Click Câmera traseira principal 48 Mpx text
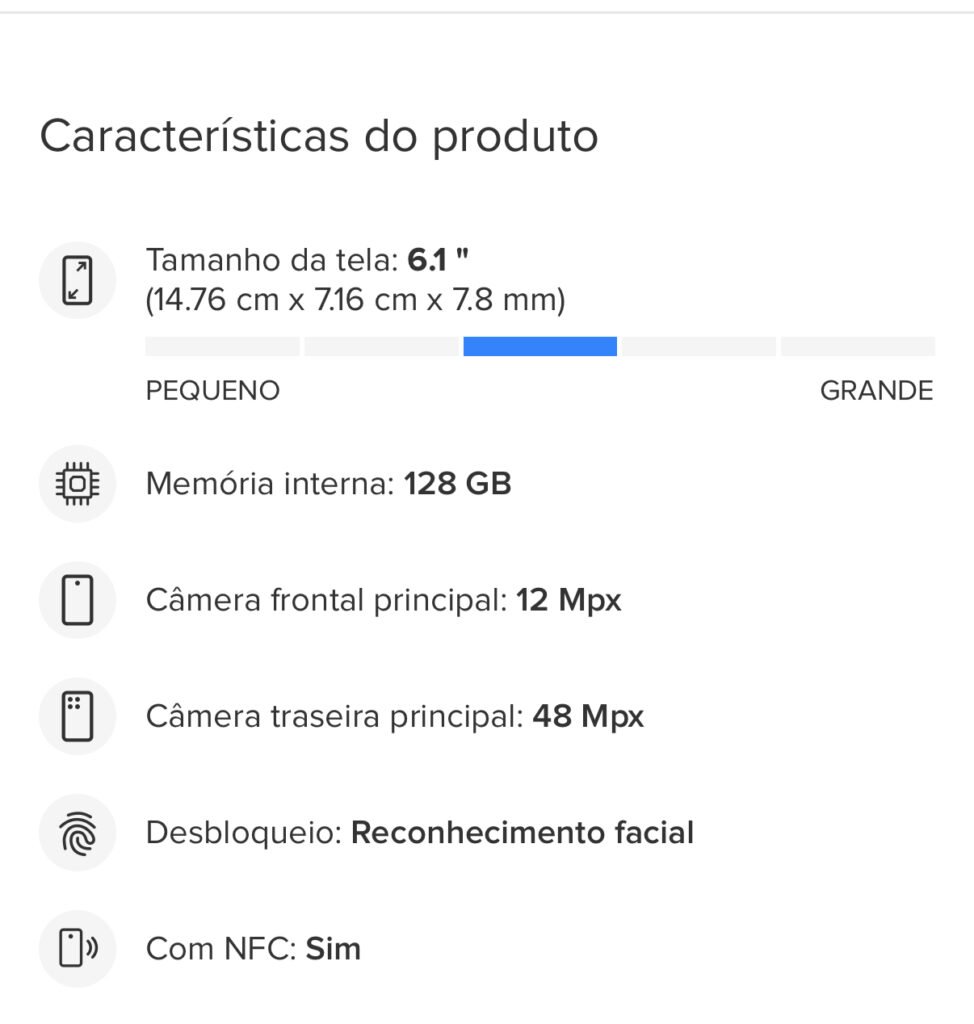 [x=395, y=716]
